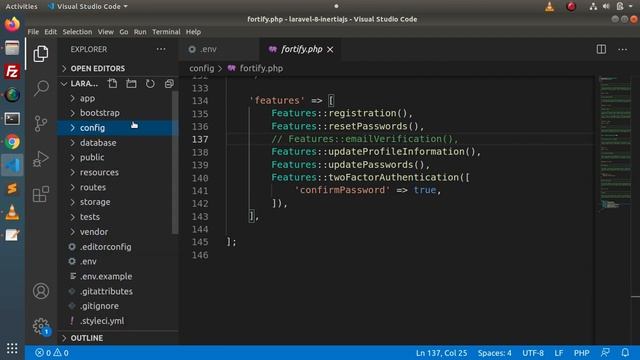Screen dimensions: 640x360
Task: Open the Explorer more actions ellipsis
Action: pos(161,49)
